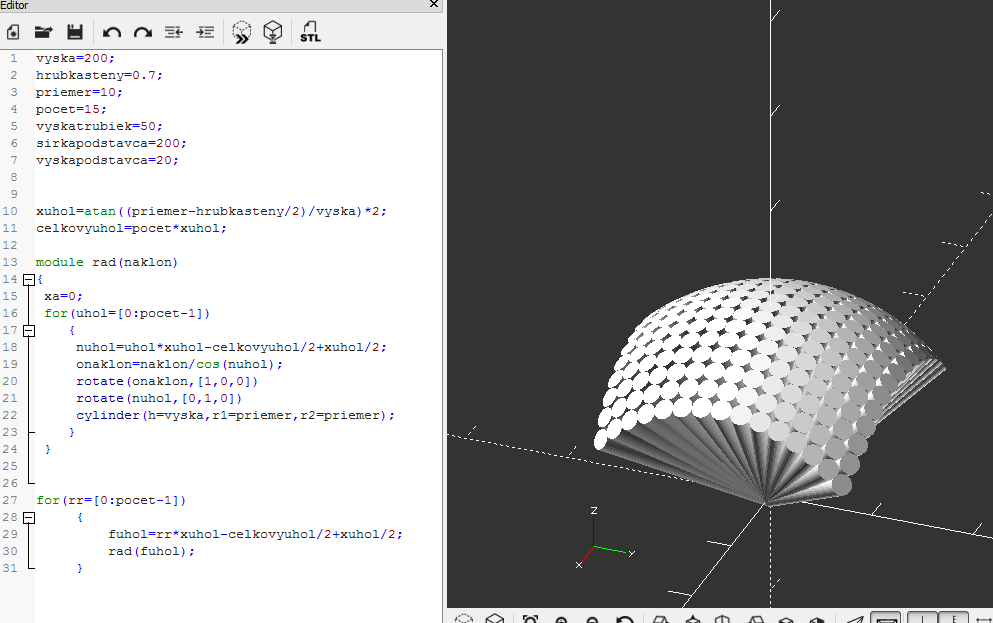Open a file using the folder icon
993x623 pixels.
click(x=43, y=32)
